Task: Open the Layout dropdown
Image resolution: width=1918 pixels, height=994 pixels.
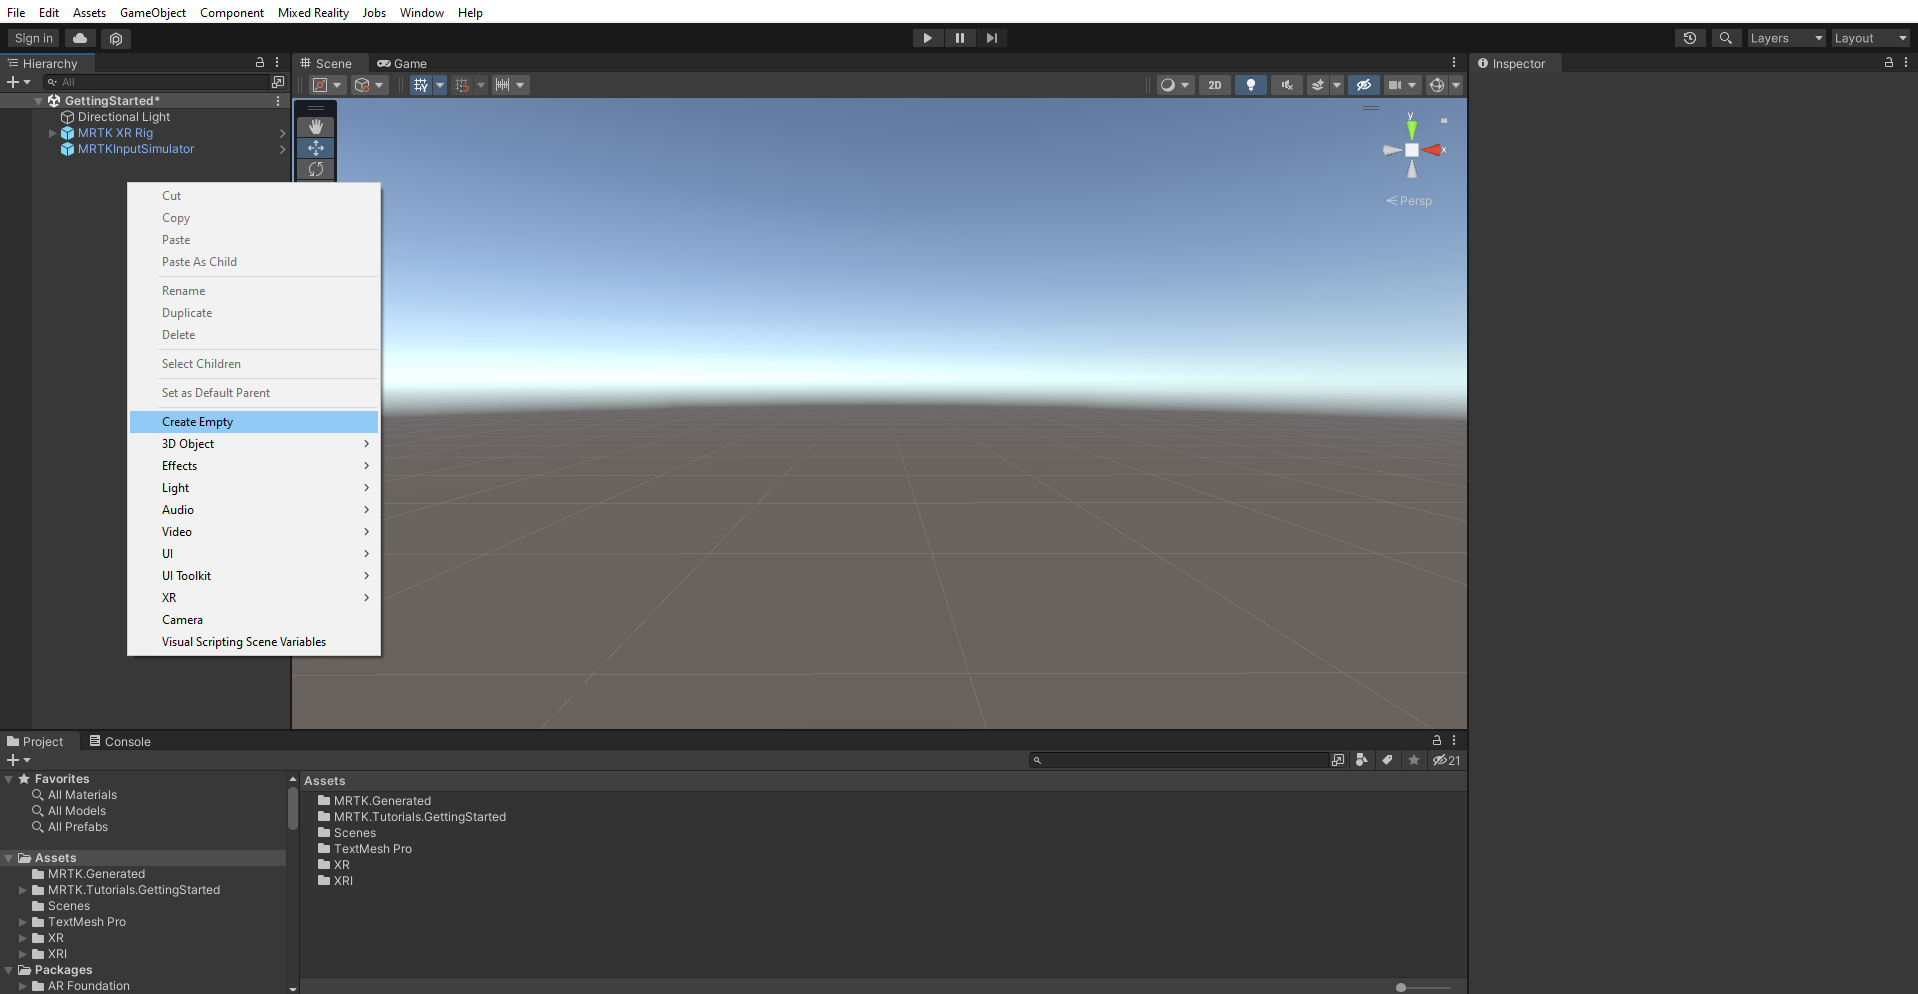Action: [x=1870, y=38]
